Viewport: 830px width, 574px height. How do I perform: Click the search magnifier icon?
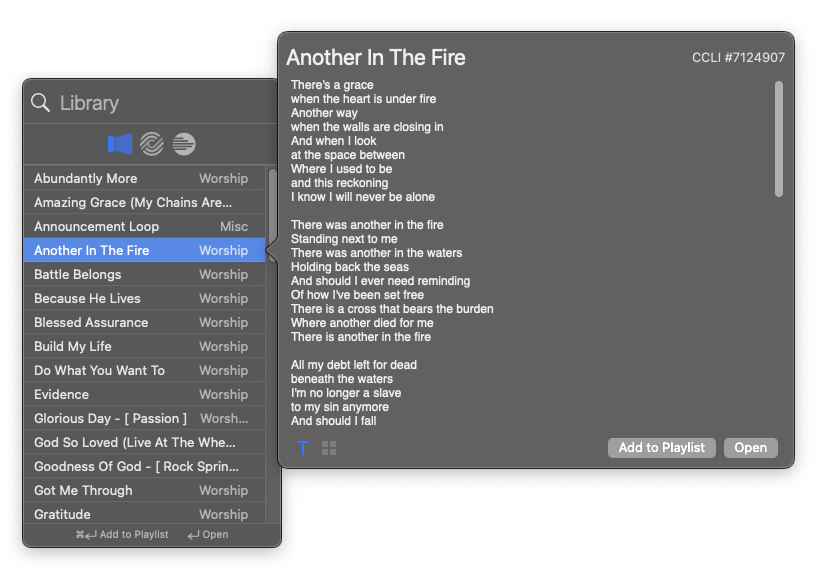pyautogui.click(x=40, y=103)
